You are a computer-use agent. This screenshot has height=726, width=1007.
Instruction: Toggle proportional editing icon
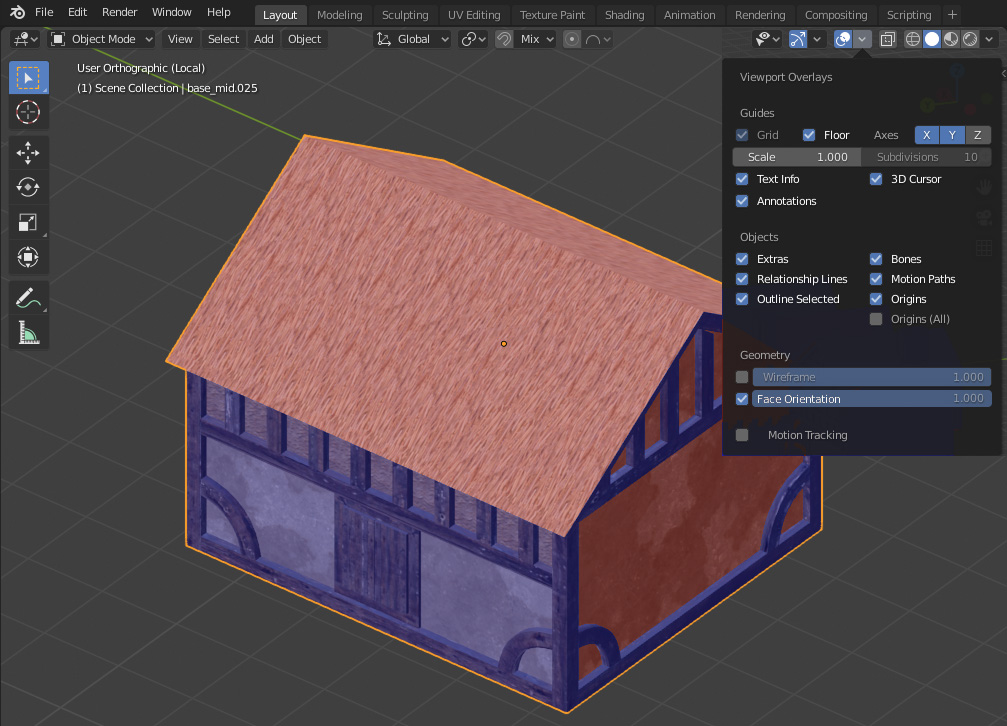(572, 39)
